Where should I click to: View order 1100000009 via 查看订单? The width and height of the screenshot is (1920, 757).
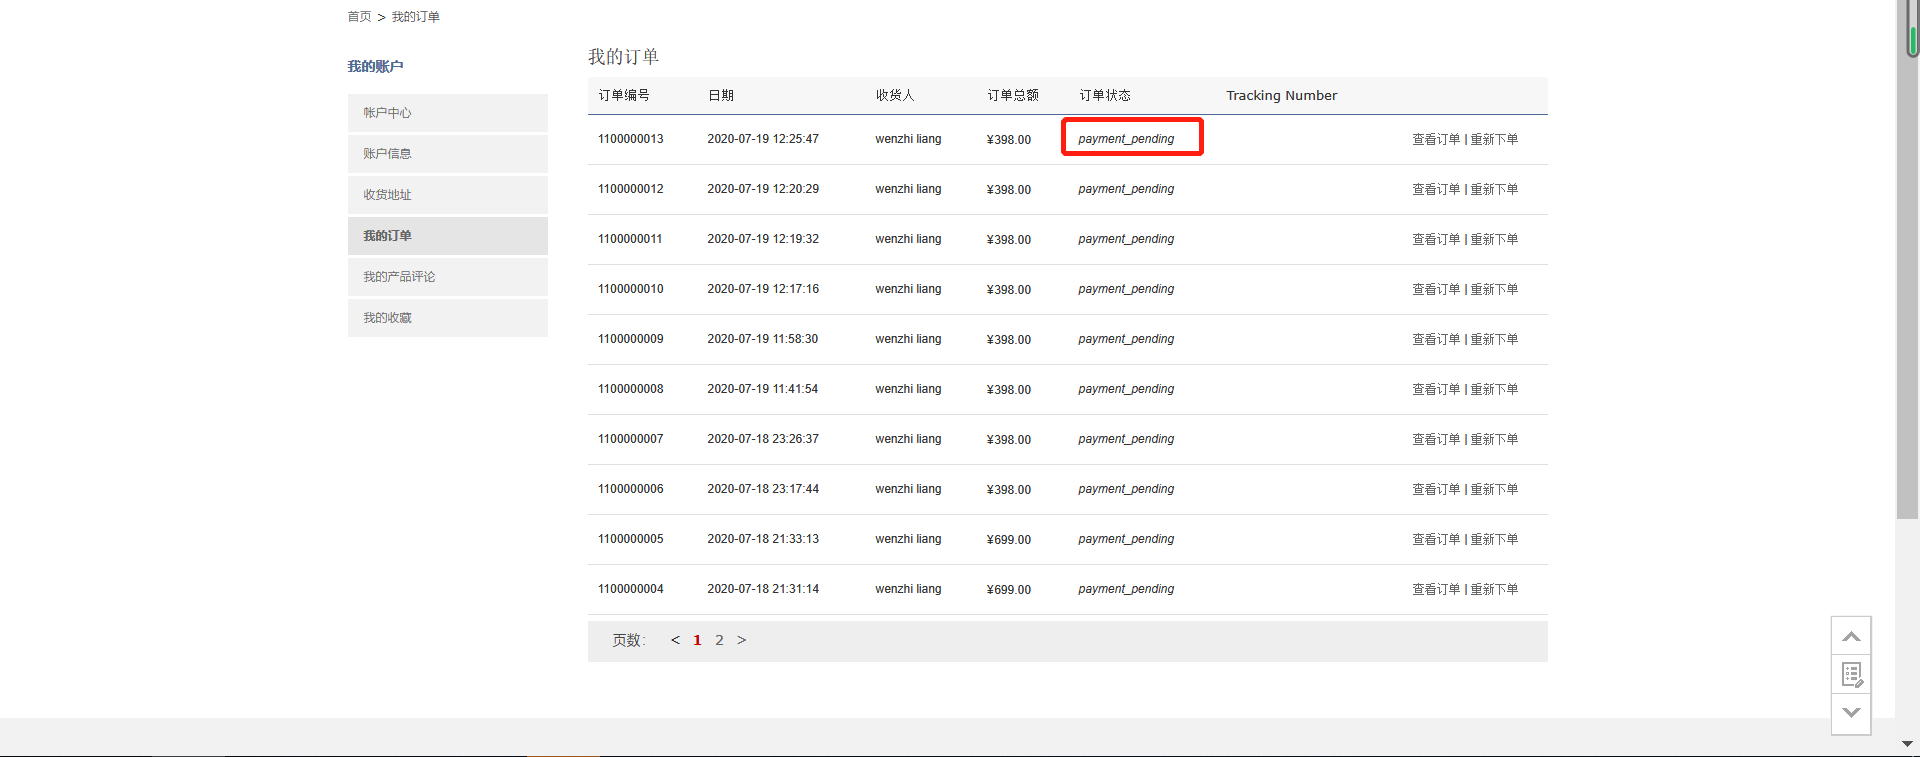(1436, 340)
